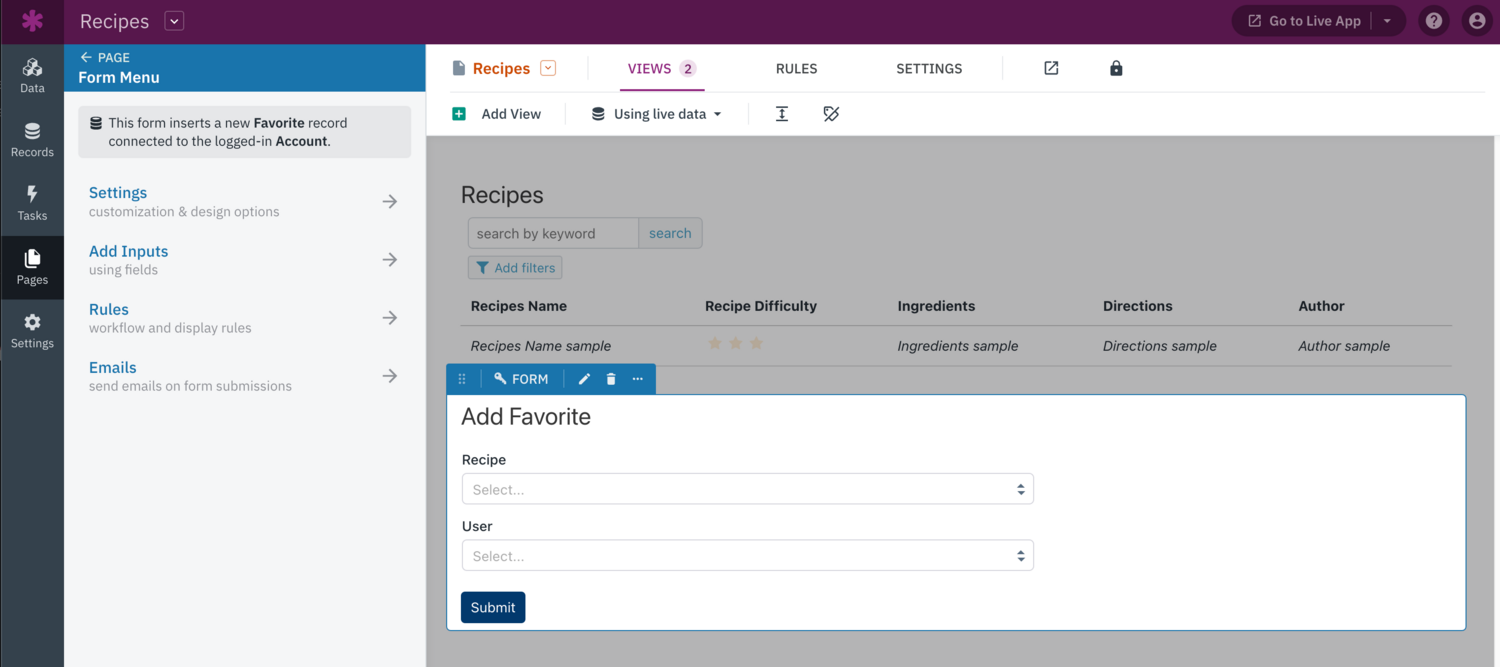Open more form options via ellipsis icon
The width and height of the screenshot is (1500, 667).
click(637, 378)
